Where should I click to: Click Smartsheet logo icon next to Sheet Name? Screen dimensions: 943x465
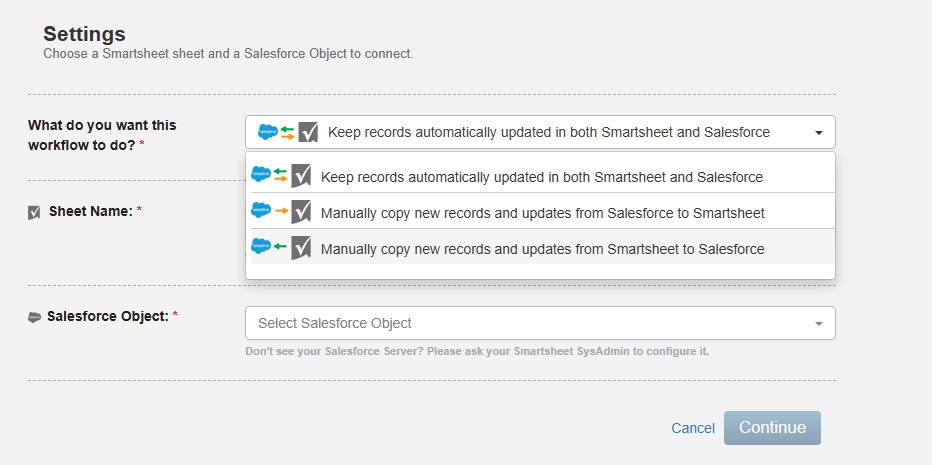[x=34, y=212]
